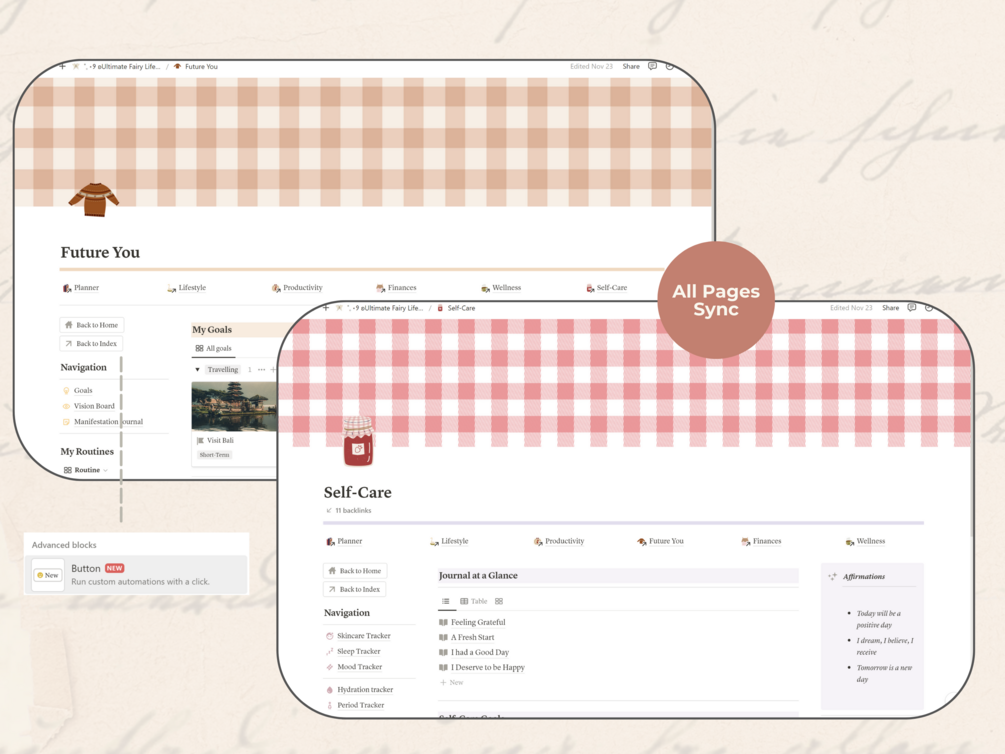Open Vision Board navigation item
This screenshot has width=1005, height=754.
[88, 406]
